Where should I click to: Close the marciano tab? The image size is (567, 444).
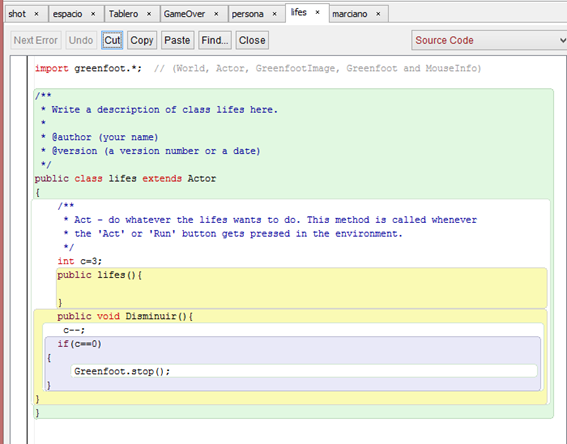coord(378,14)
